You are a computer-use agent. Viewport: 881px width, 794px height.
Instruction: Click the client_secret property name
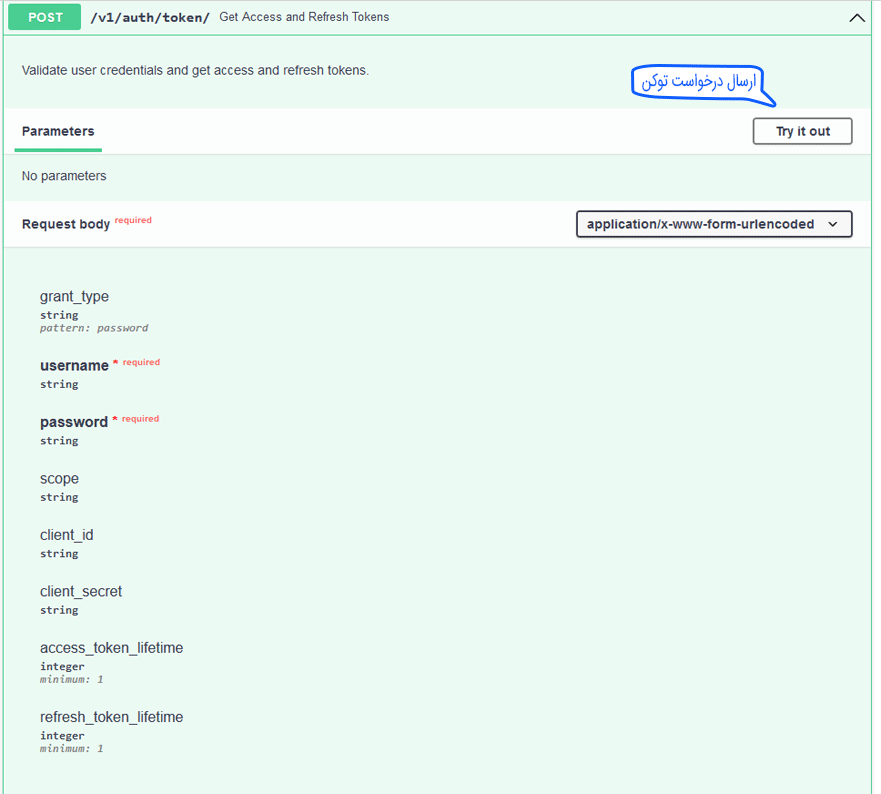tap(81, 592)
